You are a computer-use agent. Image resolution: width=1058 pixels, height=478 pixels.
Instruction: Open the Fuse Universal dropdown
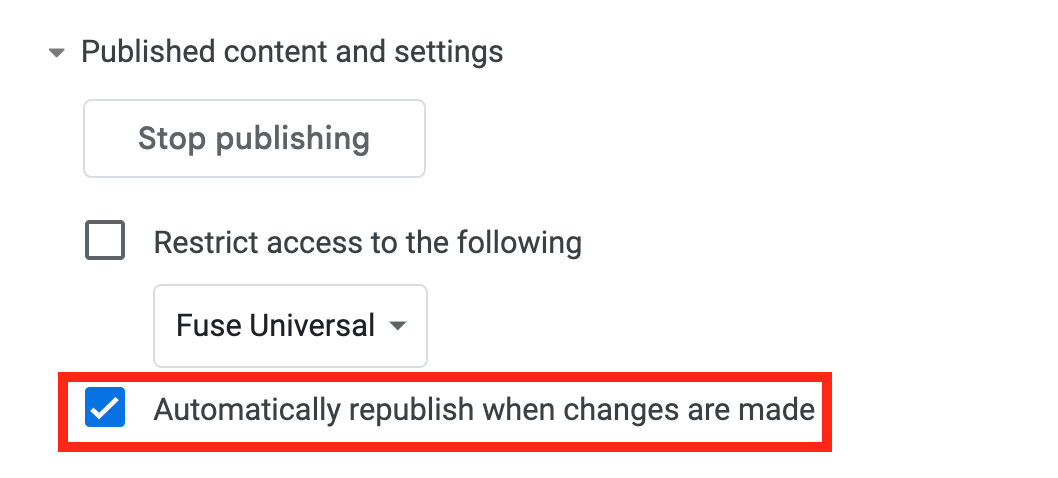[290, 325]
